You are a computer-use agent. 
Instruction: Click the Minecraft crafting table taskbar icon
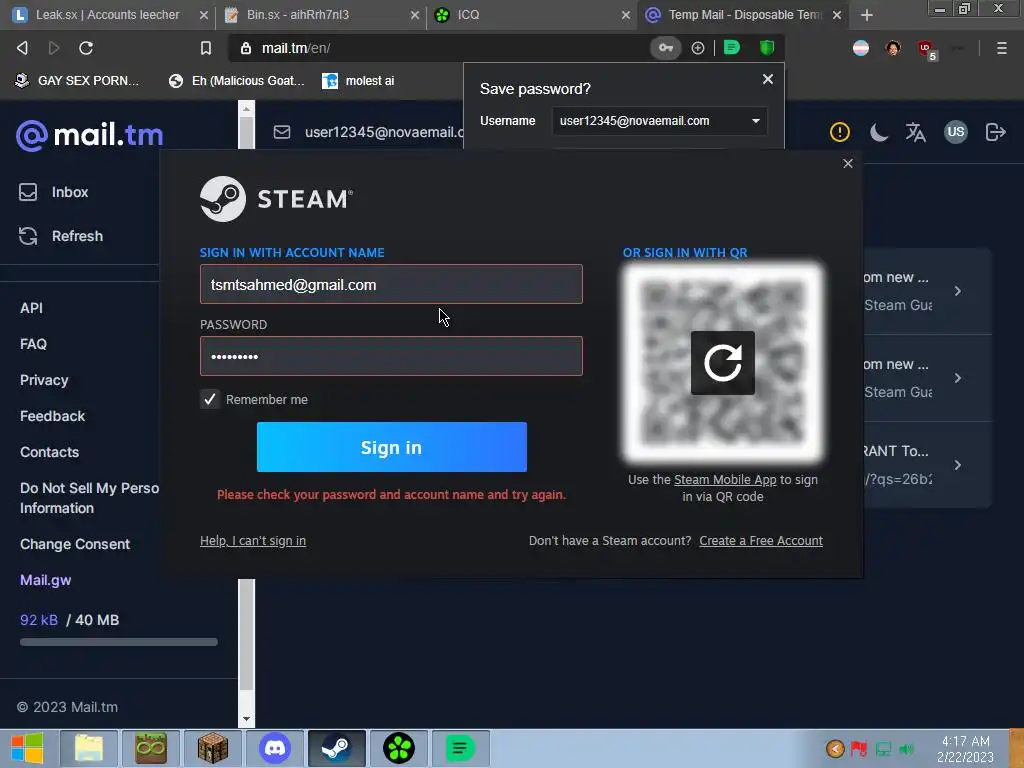tap(213, 748)
